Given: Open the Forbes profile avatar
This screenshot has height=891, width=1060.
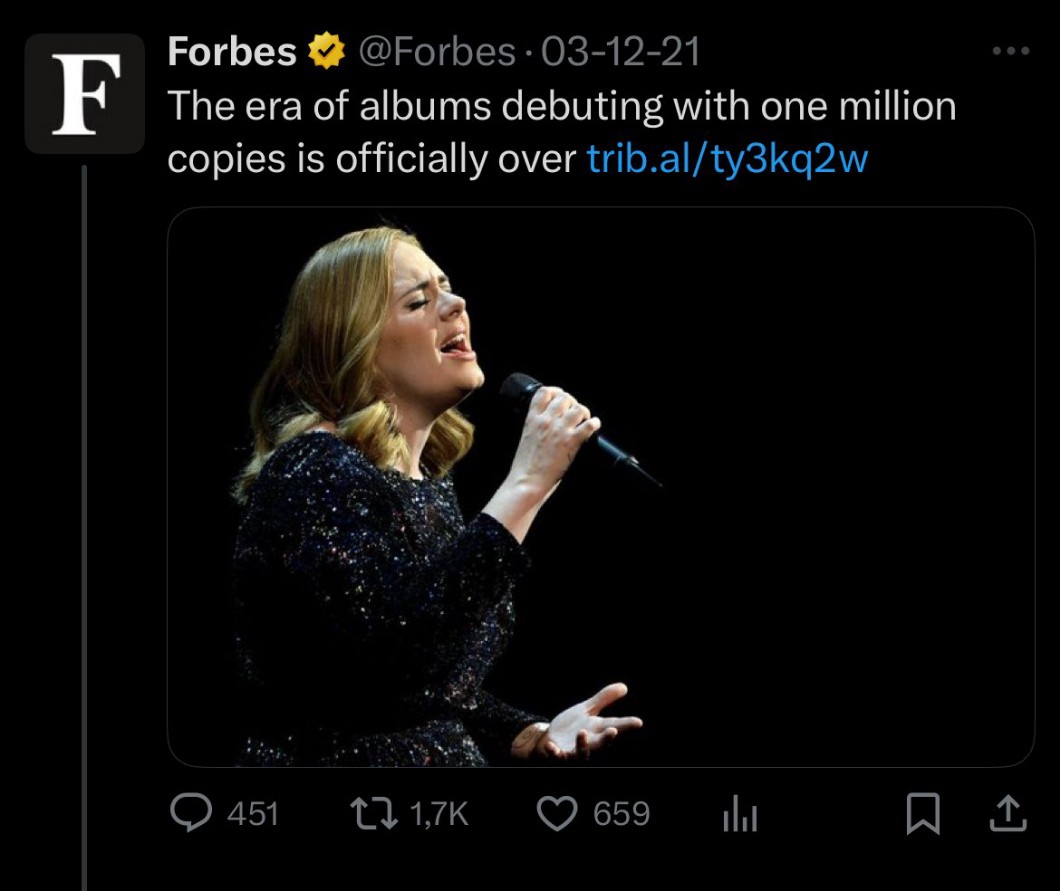Looking at the screenshot, I should [85, 93].
